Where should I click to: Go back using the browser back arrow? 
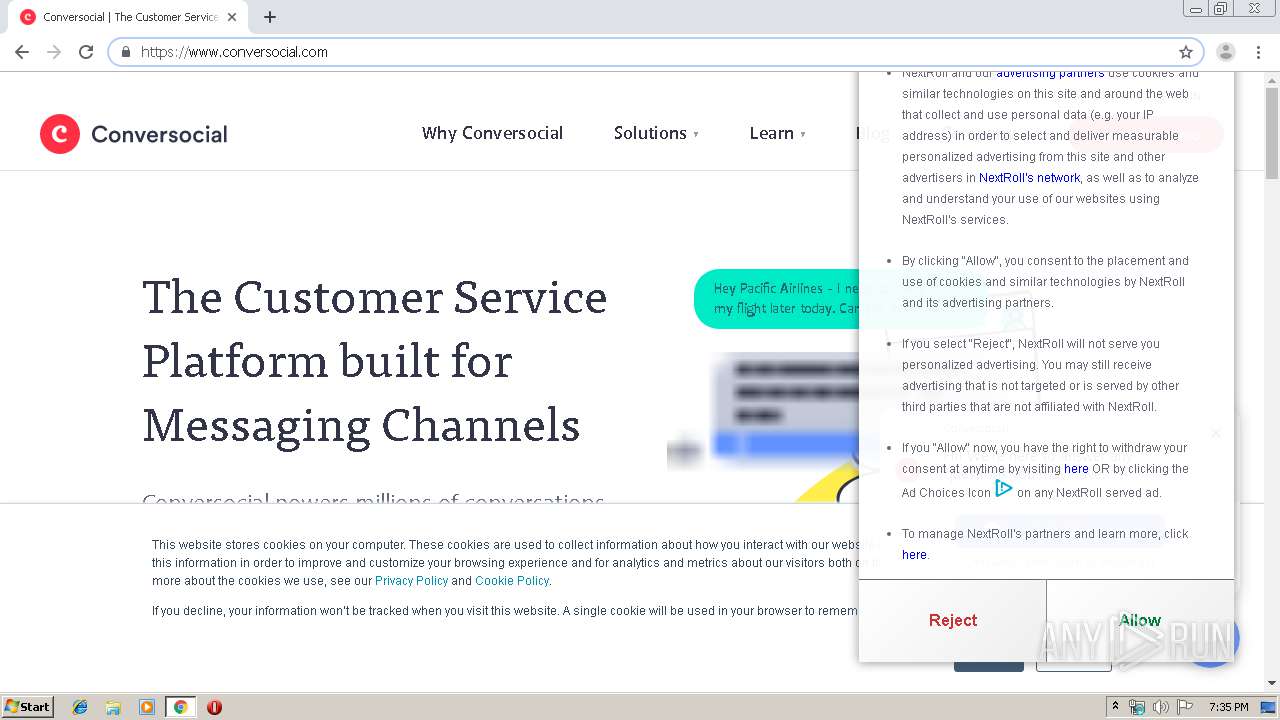[22, 52]
